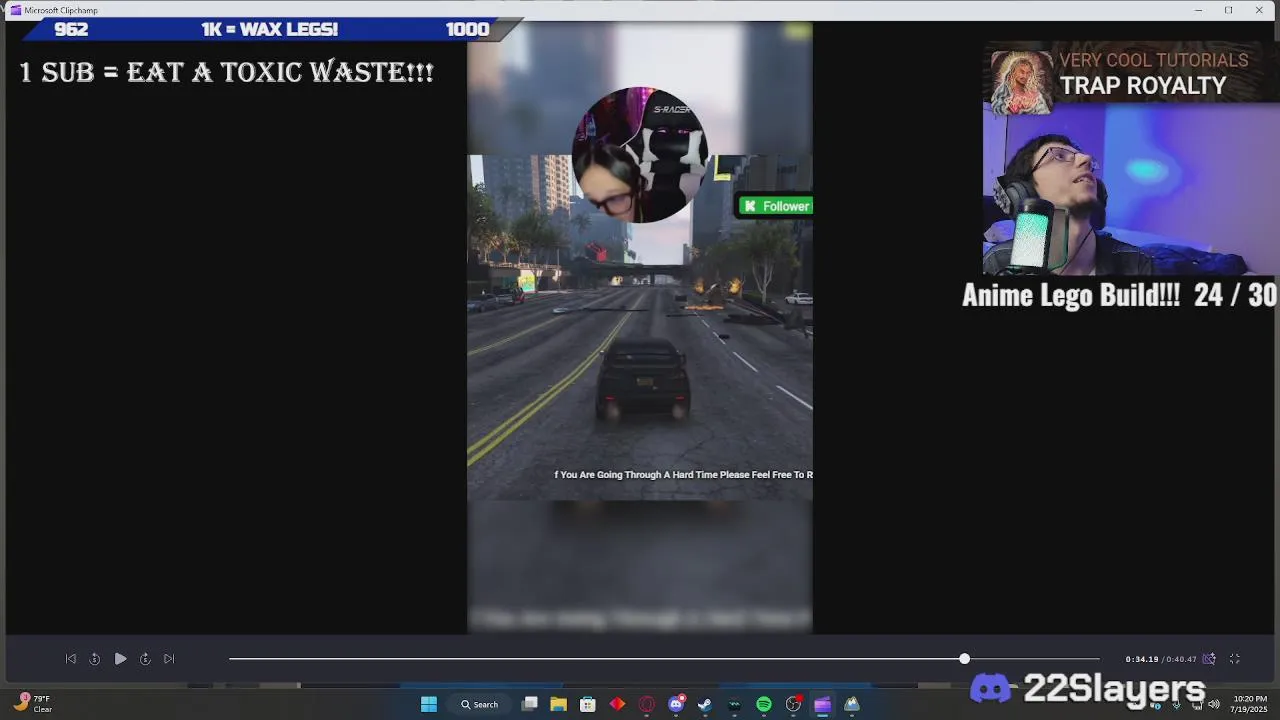1280x720 pixels.
Task: Open the mountain photo app in taskbar
Action: click(852, 704)
